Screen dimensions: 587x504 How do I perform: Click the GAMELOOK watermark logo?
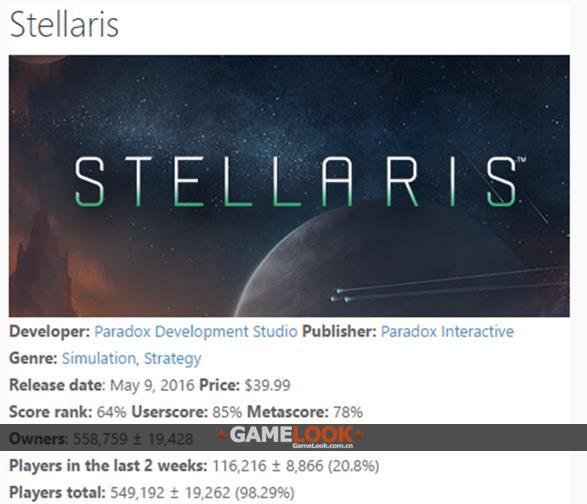[x=291, y=434]
